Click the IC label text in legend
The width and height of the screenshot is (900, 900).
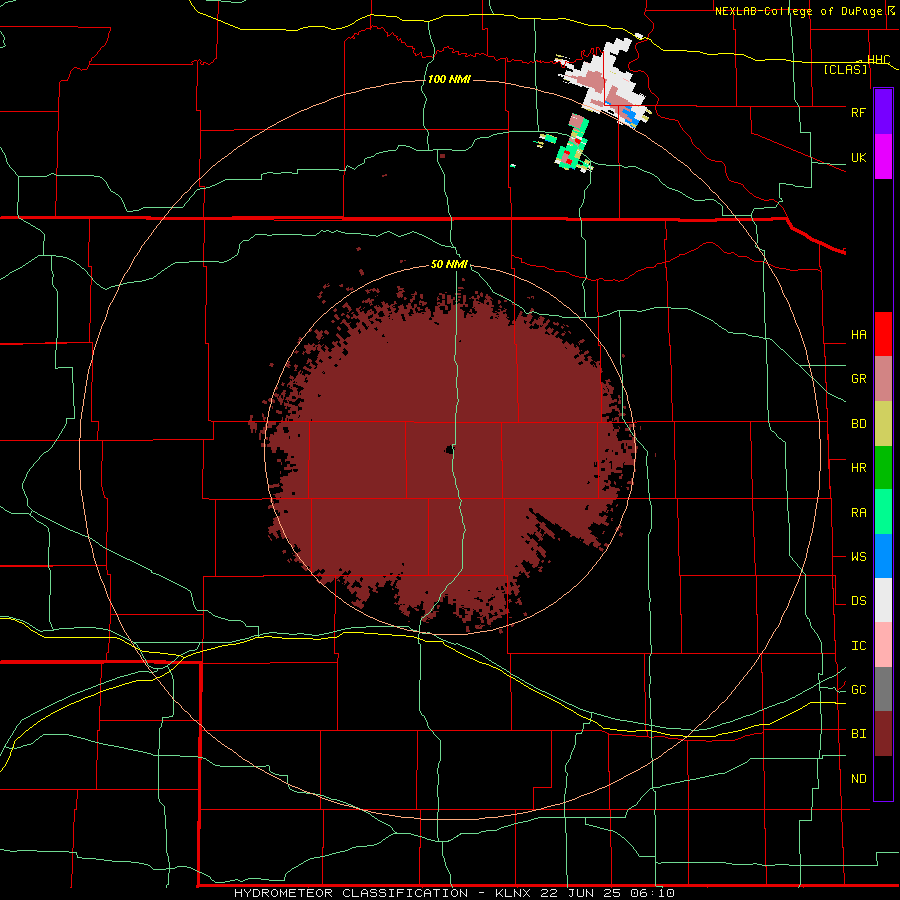click(x=858, y=646)
